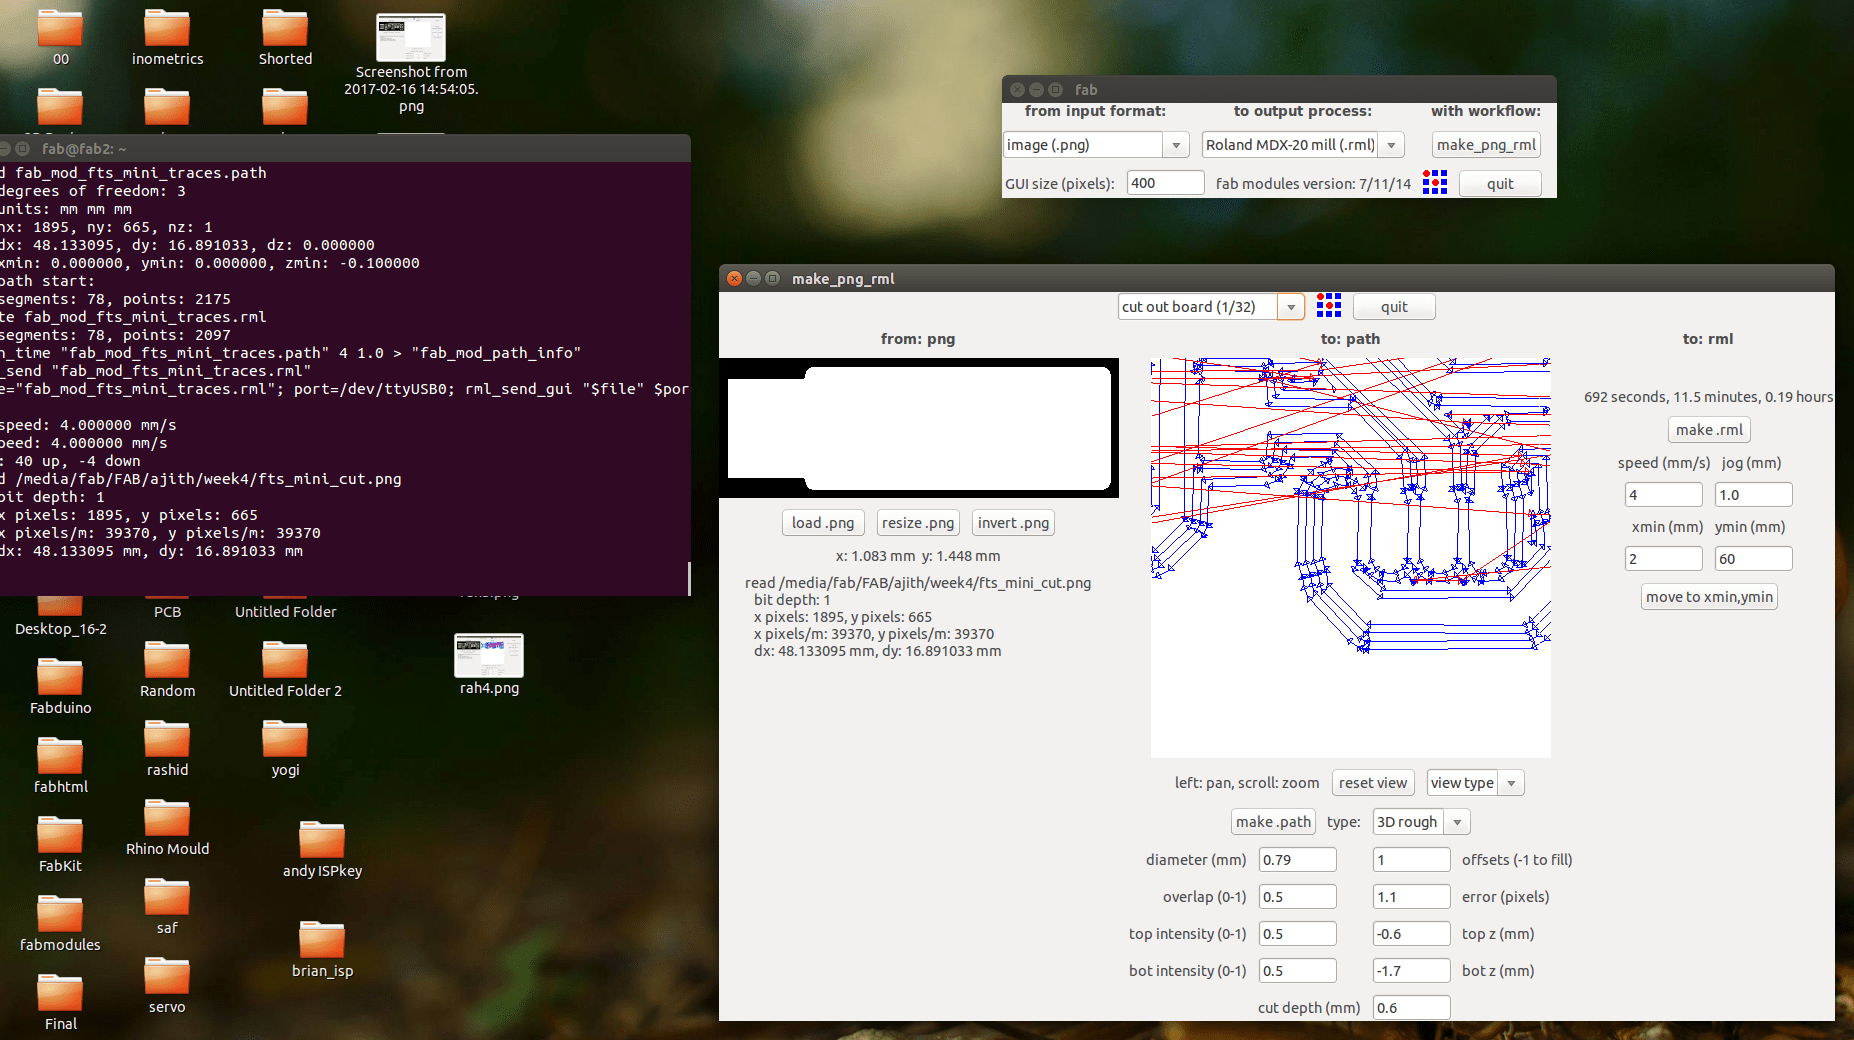Open the andy ISPkey folder
Screen dimensions: 1854x1040
(x=322, y=849)
